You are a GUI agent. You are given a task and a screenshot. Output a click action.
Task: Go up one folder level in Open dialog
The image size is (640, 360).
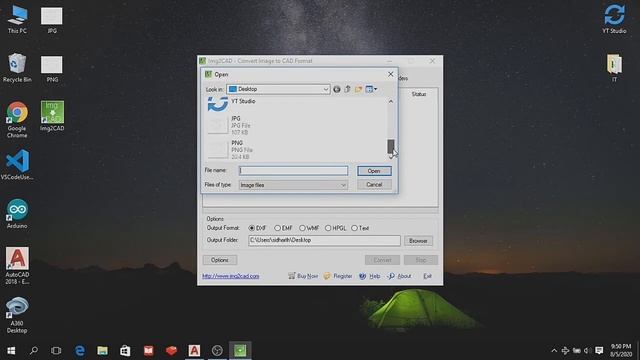347,89
